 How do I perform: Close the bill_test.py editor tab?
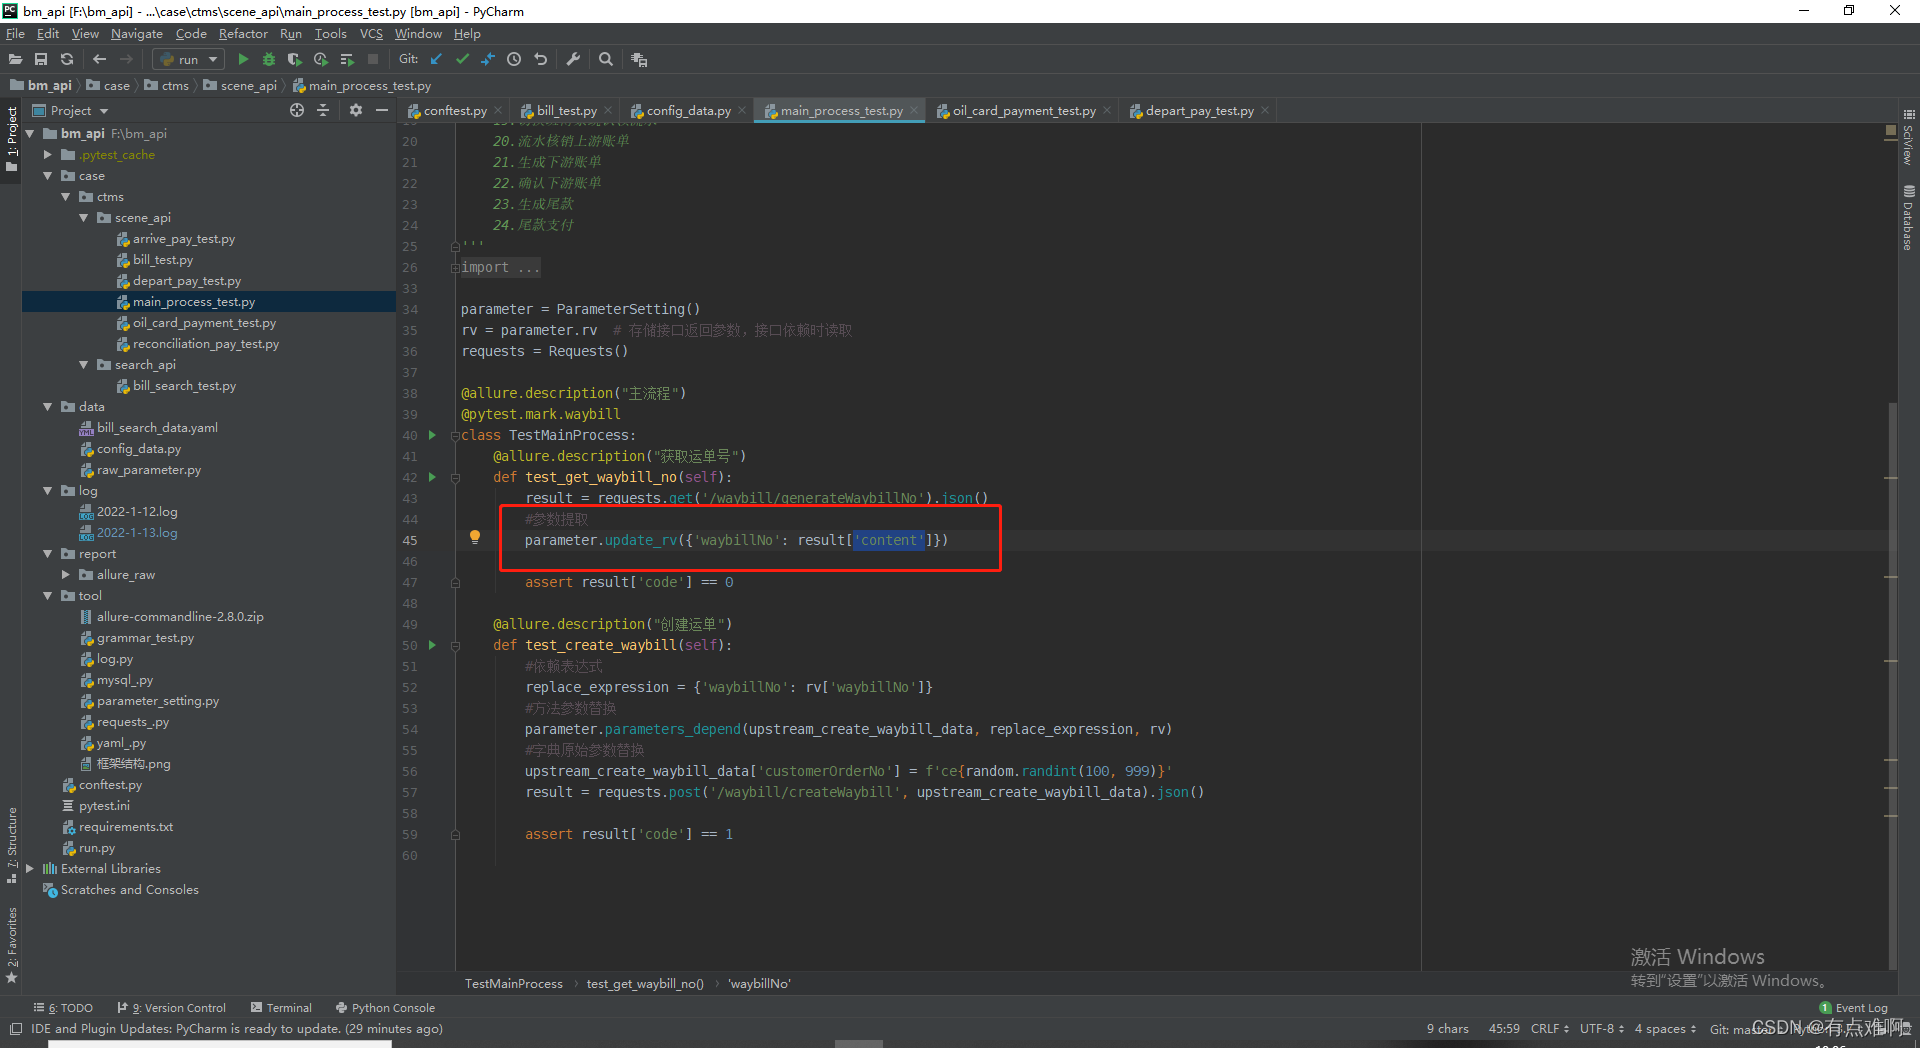[x=607, y=111]
